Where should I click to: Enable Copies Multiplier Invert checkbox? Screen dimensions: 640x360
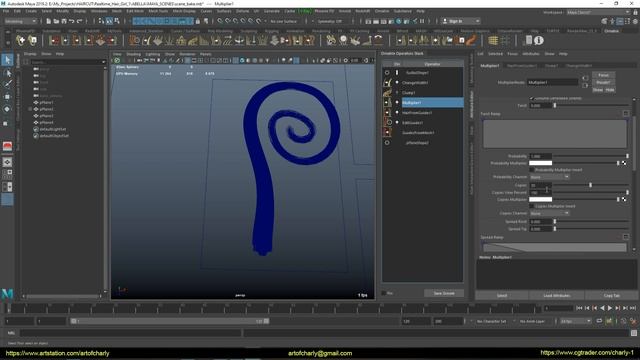click(x=531, y=206)
